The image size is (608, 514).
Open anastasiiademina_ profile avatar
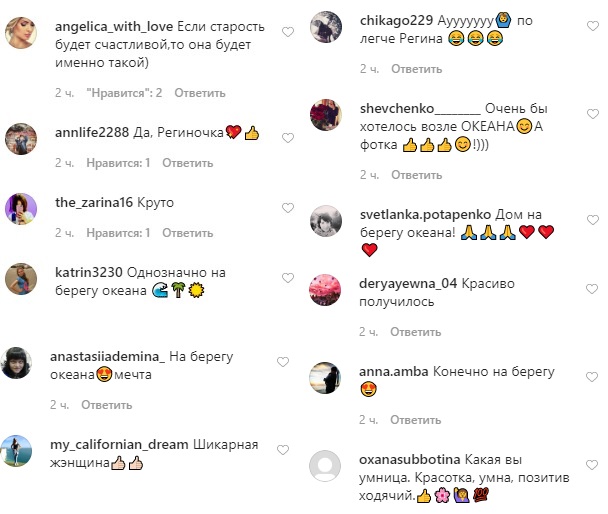tap(16, 363)
